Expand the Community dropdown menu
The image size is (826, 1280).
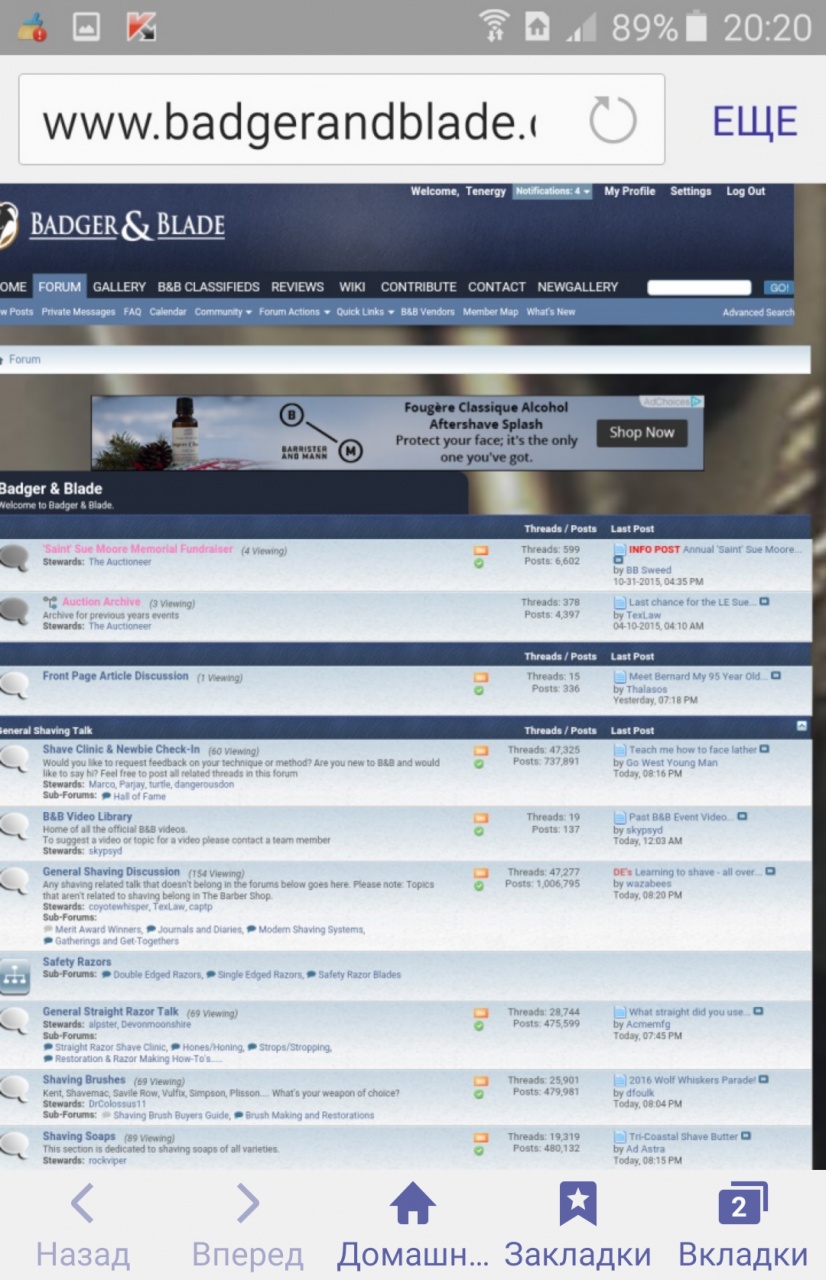coord(223,312)
